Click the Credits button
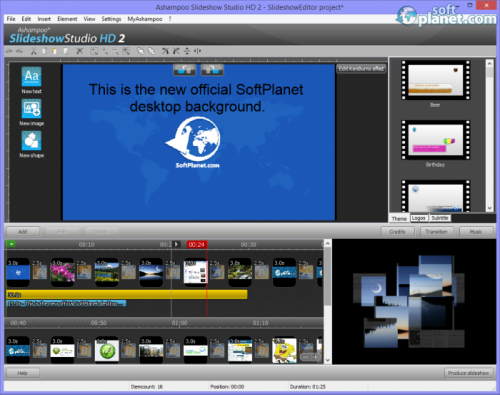 398,232
